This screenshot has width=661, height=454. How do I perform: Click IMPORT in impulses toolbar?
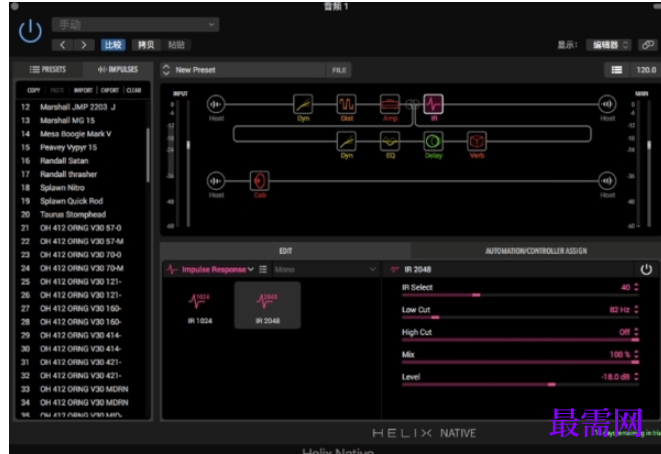(x=83, y=90)
